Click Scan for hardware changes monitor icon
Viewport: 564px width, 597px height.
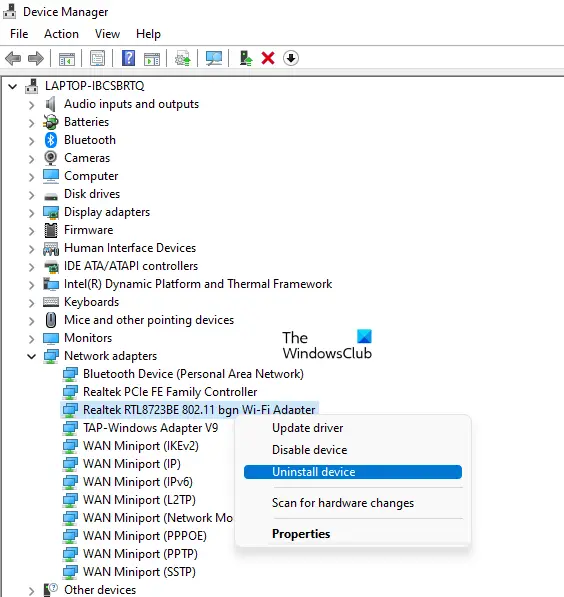coord(214,59)
